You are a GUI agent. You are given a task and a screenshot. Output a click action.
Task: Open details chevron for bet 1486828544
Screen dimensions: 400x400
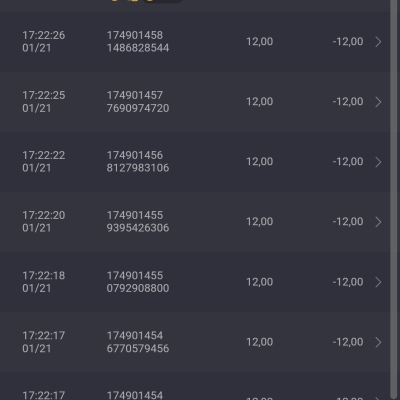pos(378,42)
